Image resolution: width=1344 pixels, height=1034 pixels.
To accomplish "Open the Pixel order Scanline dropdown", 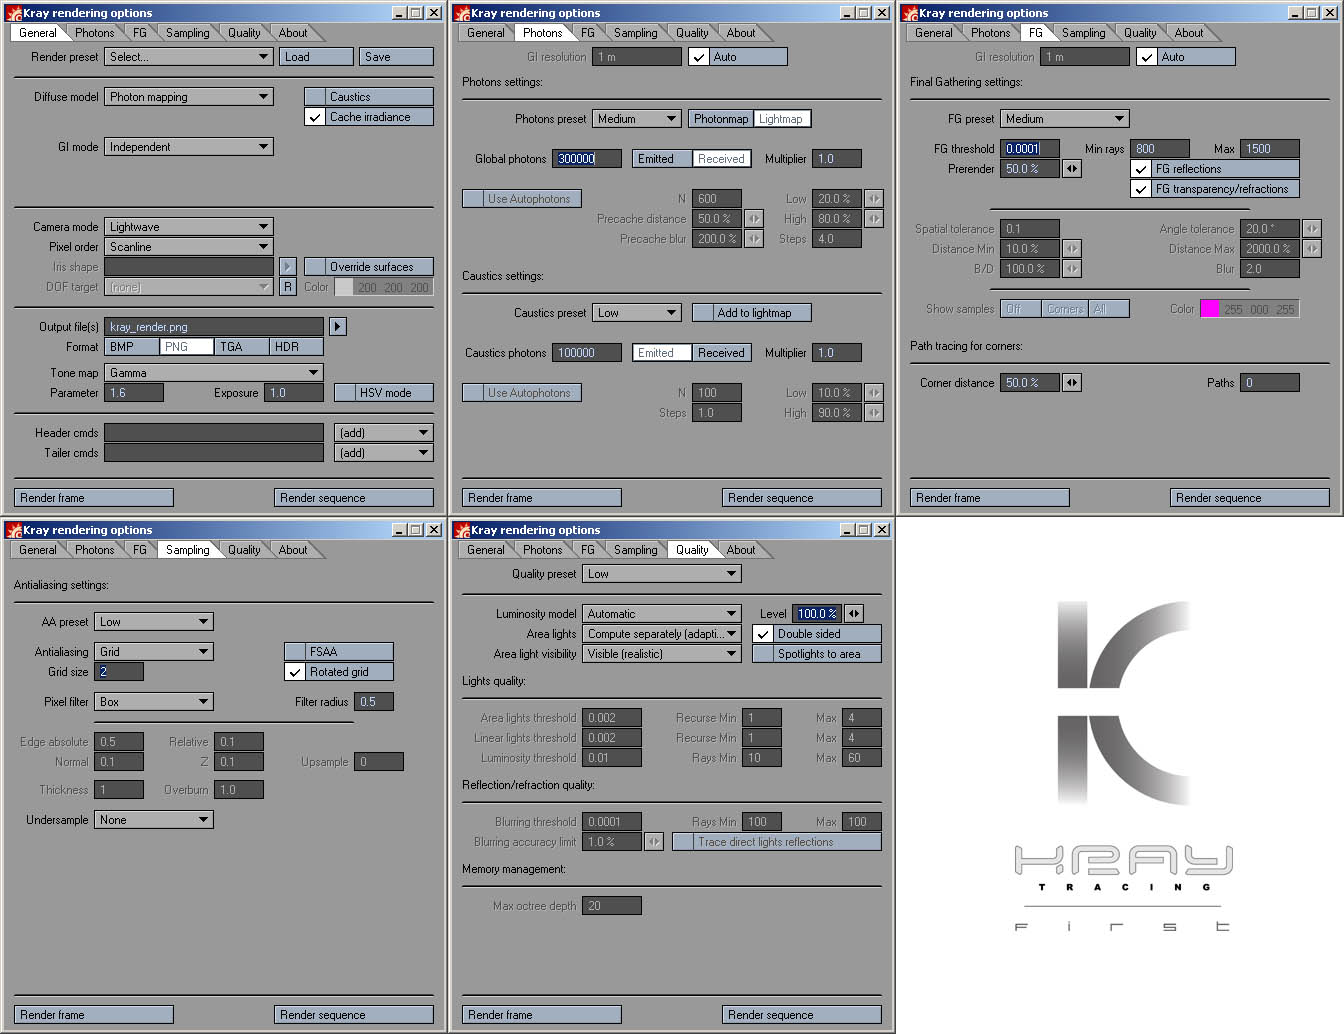I will coord(189,246).
